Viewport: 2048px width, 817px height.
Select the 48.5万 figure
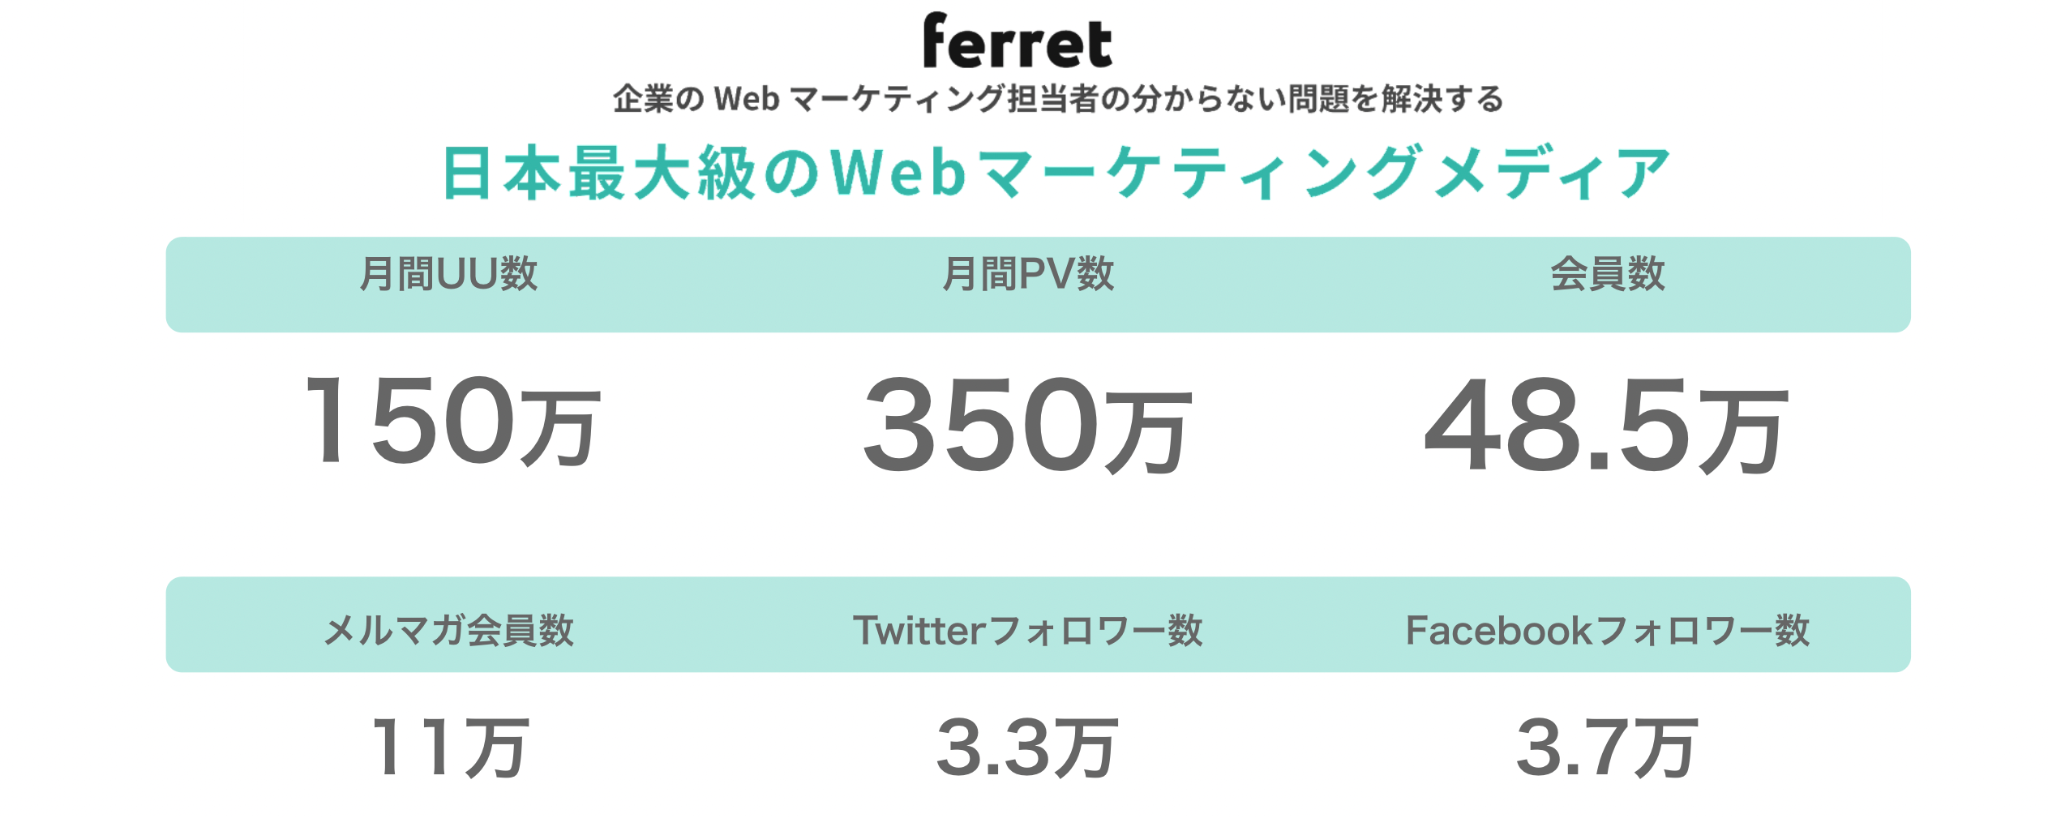1606,426
